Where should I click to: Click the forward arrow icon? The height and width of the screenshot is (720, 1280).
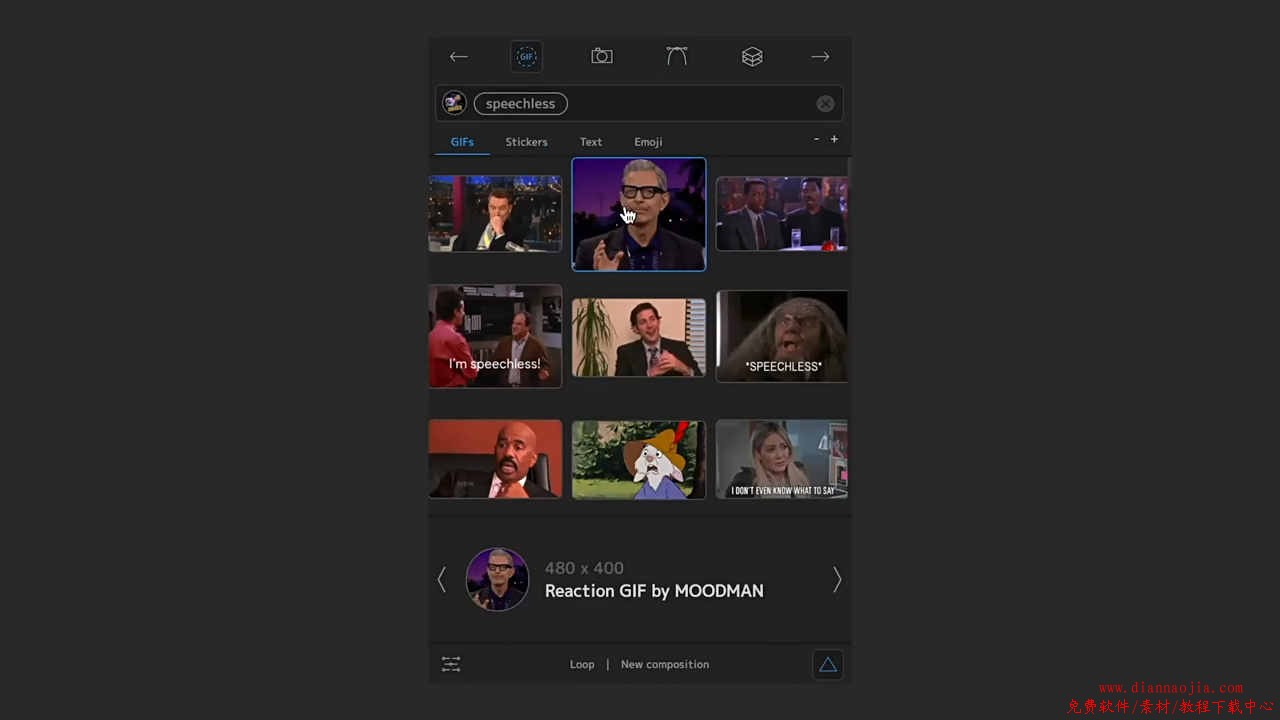(820, 57)
